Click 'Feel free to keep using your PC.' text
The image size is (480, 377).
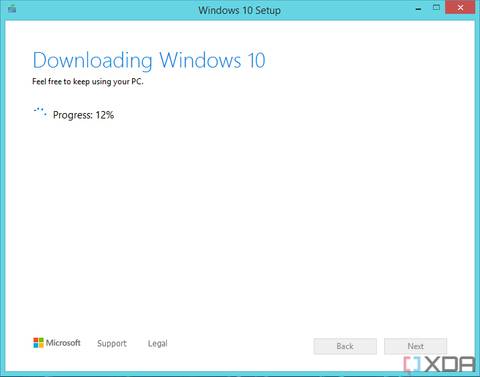[88, 82]
